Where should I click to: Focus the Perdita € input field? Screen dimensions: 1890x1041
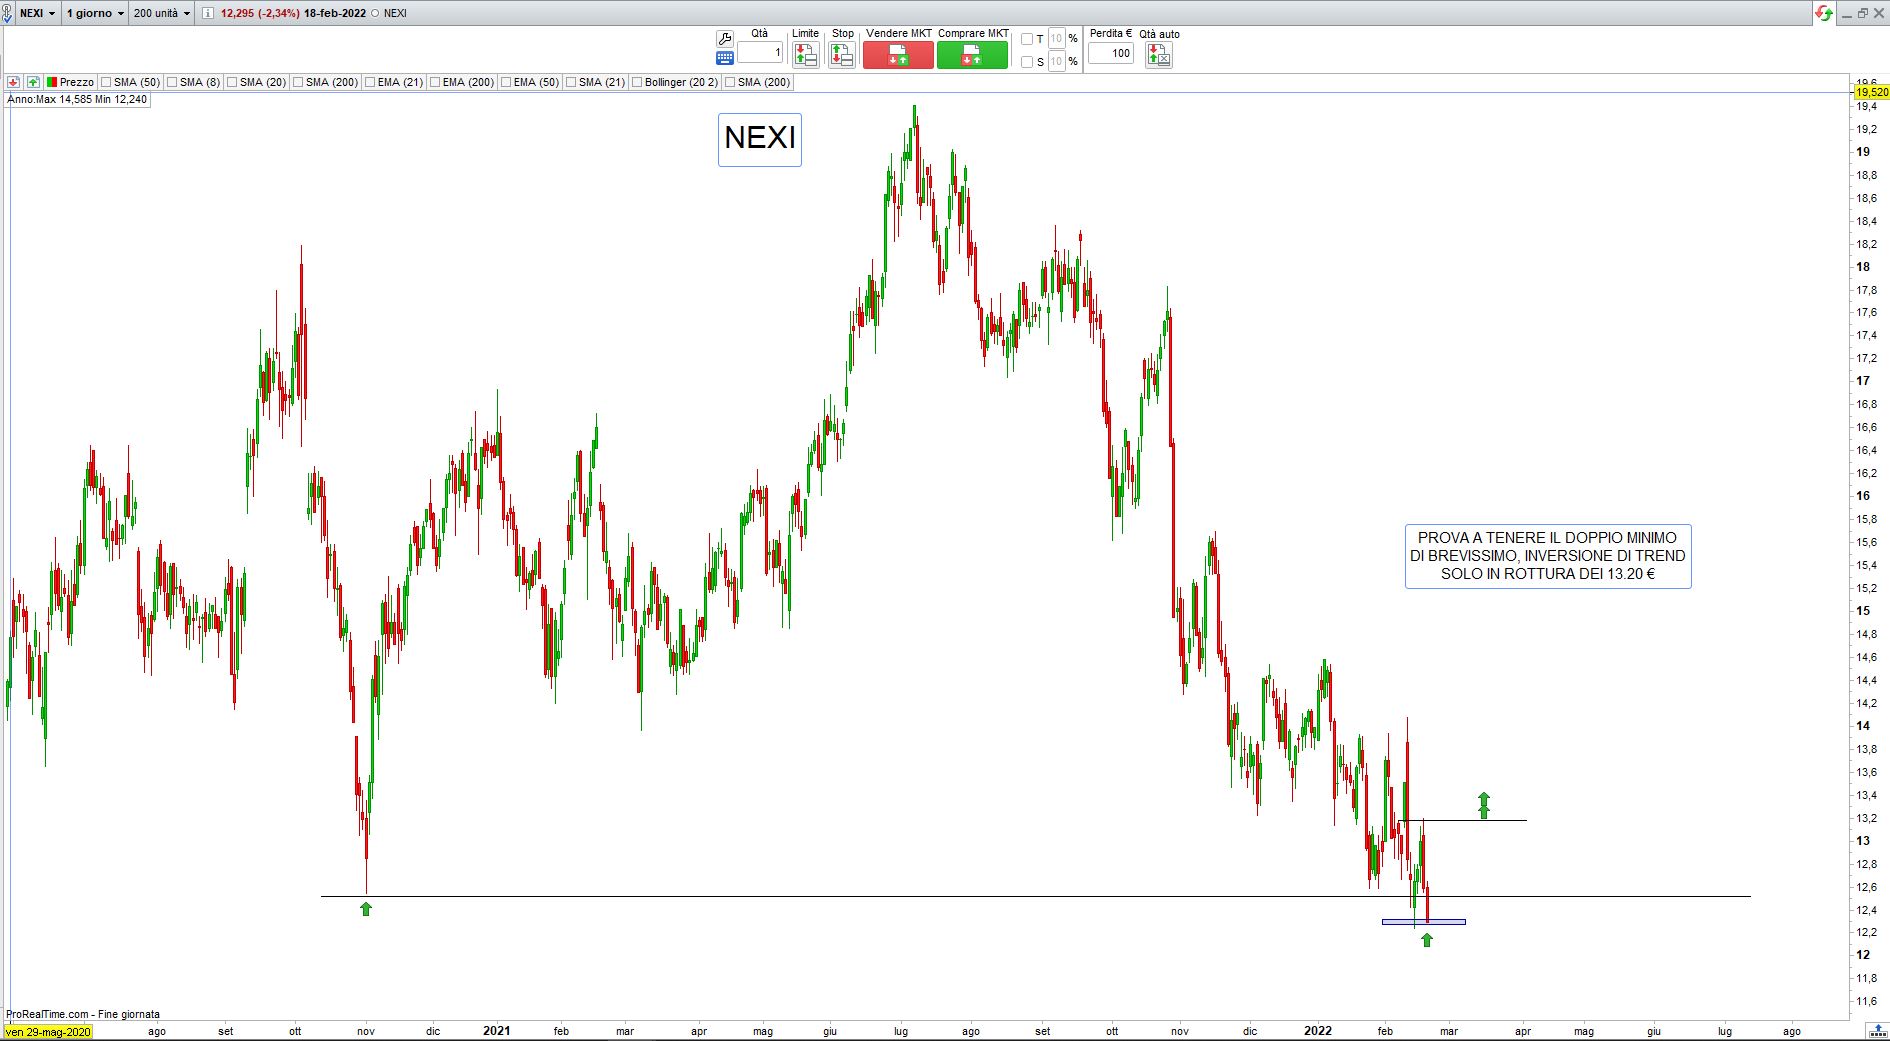tap(1111, 53)
